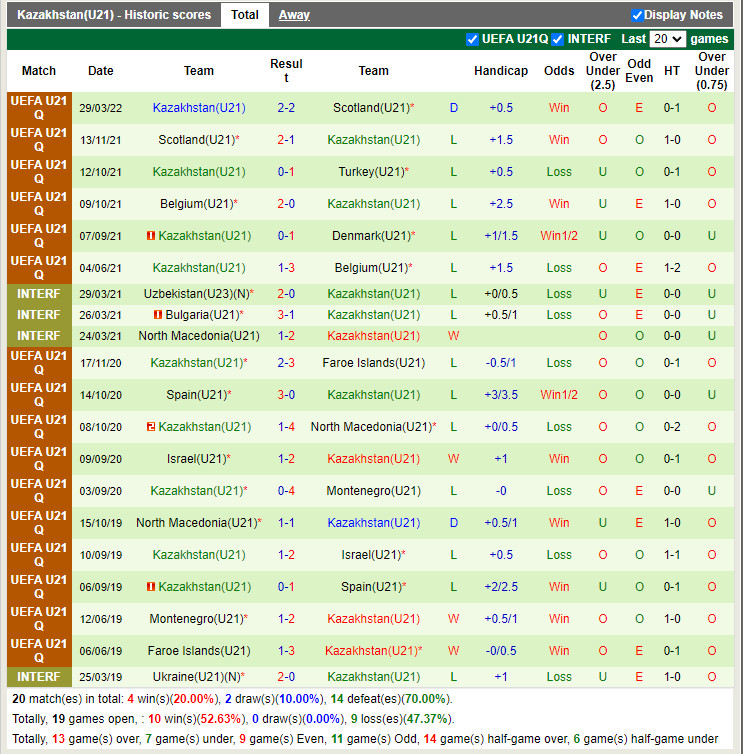Screen dimensions: 743x754
Task: Switch to the Away tab
Action: [x=293, y=15]
